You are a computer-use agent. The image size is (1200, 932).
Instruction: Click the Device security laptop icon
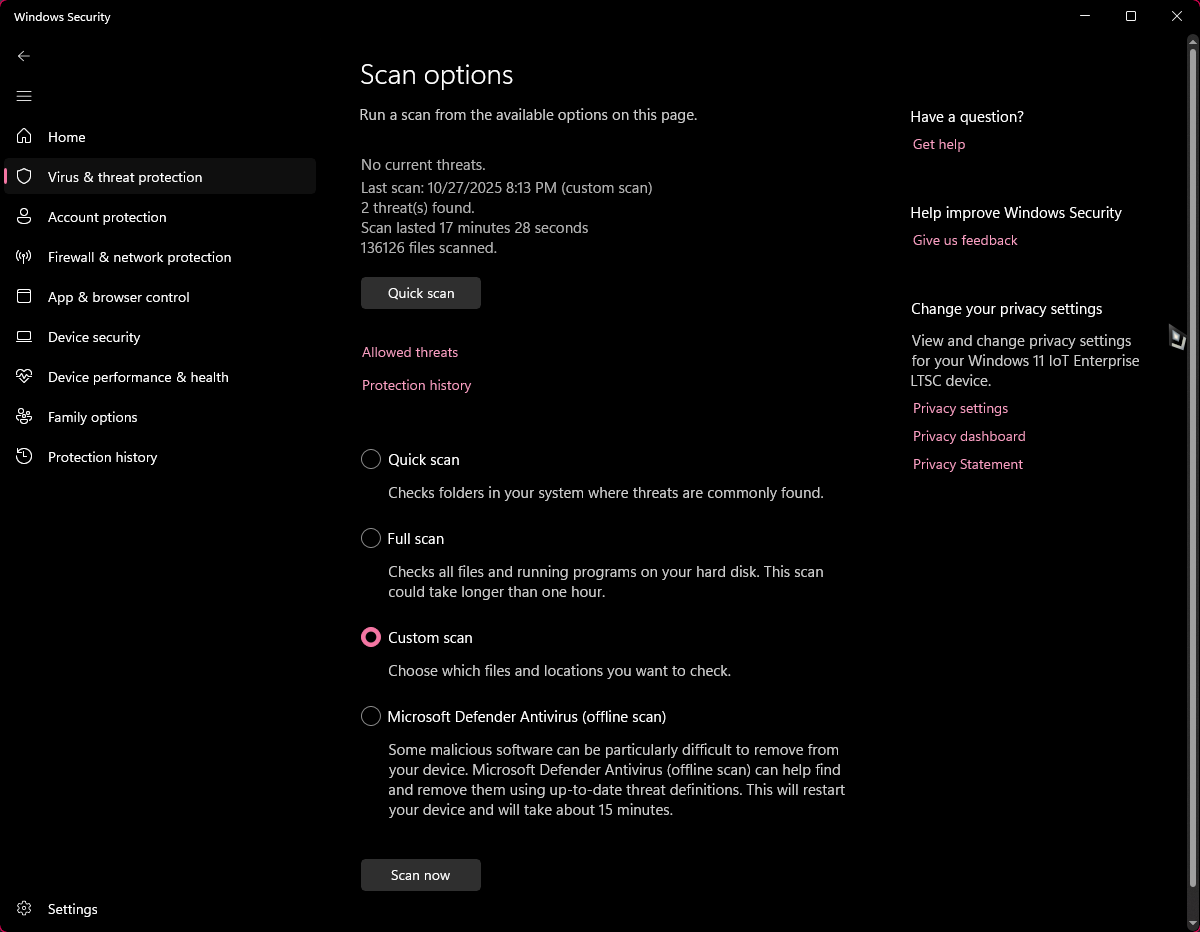pyautogui.click(x=25, y=337)
